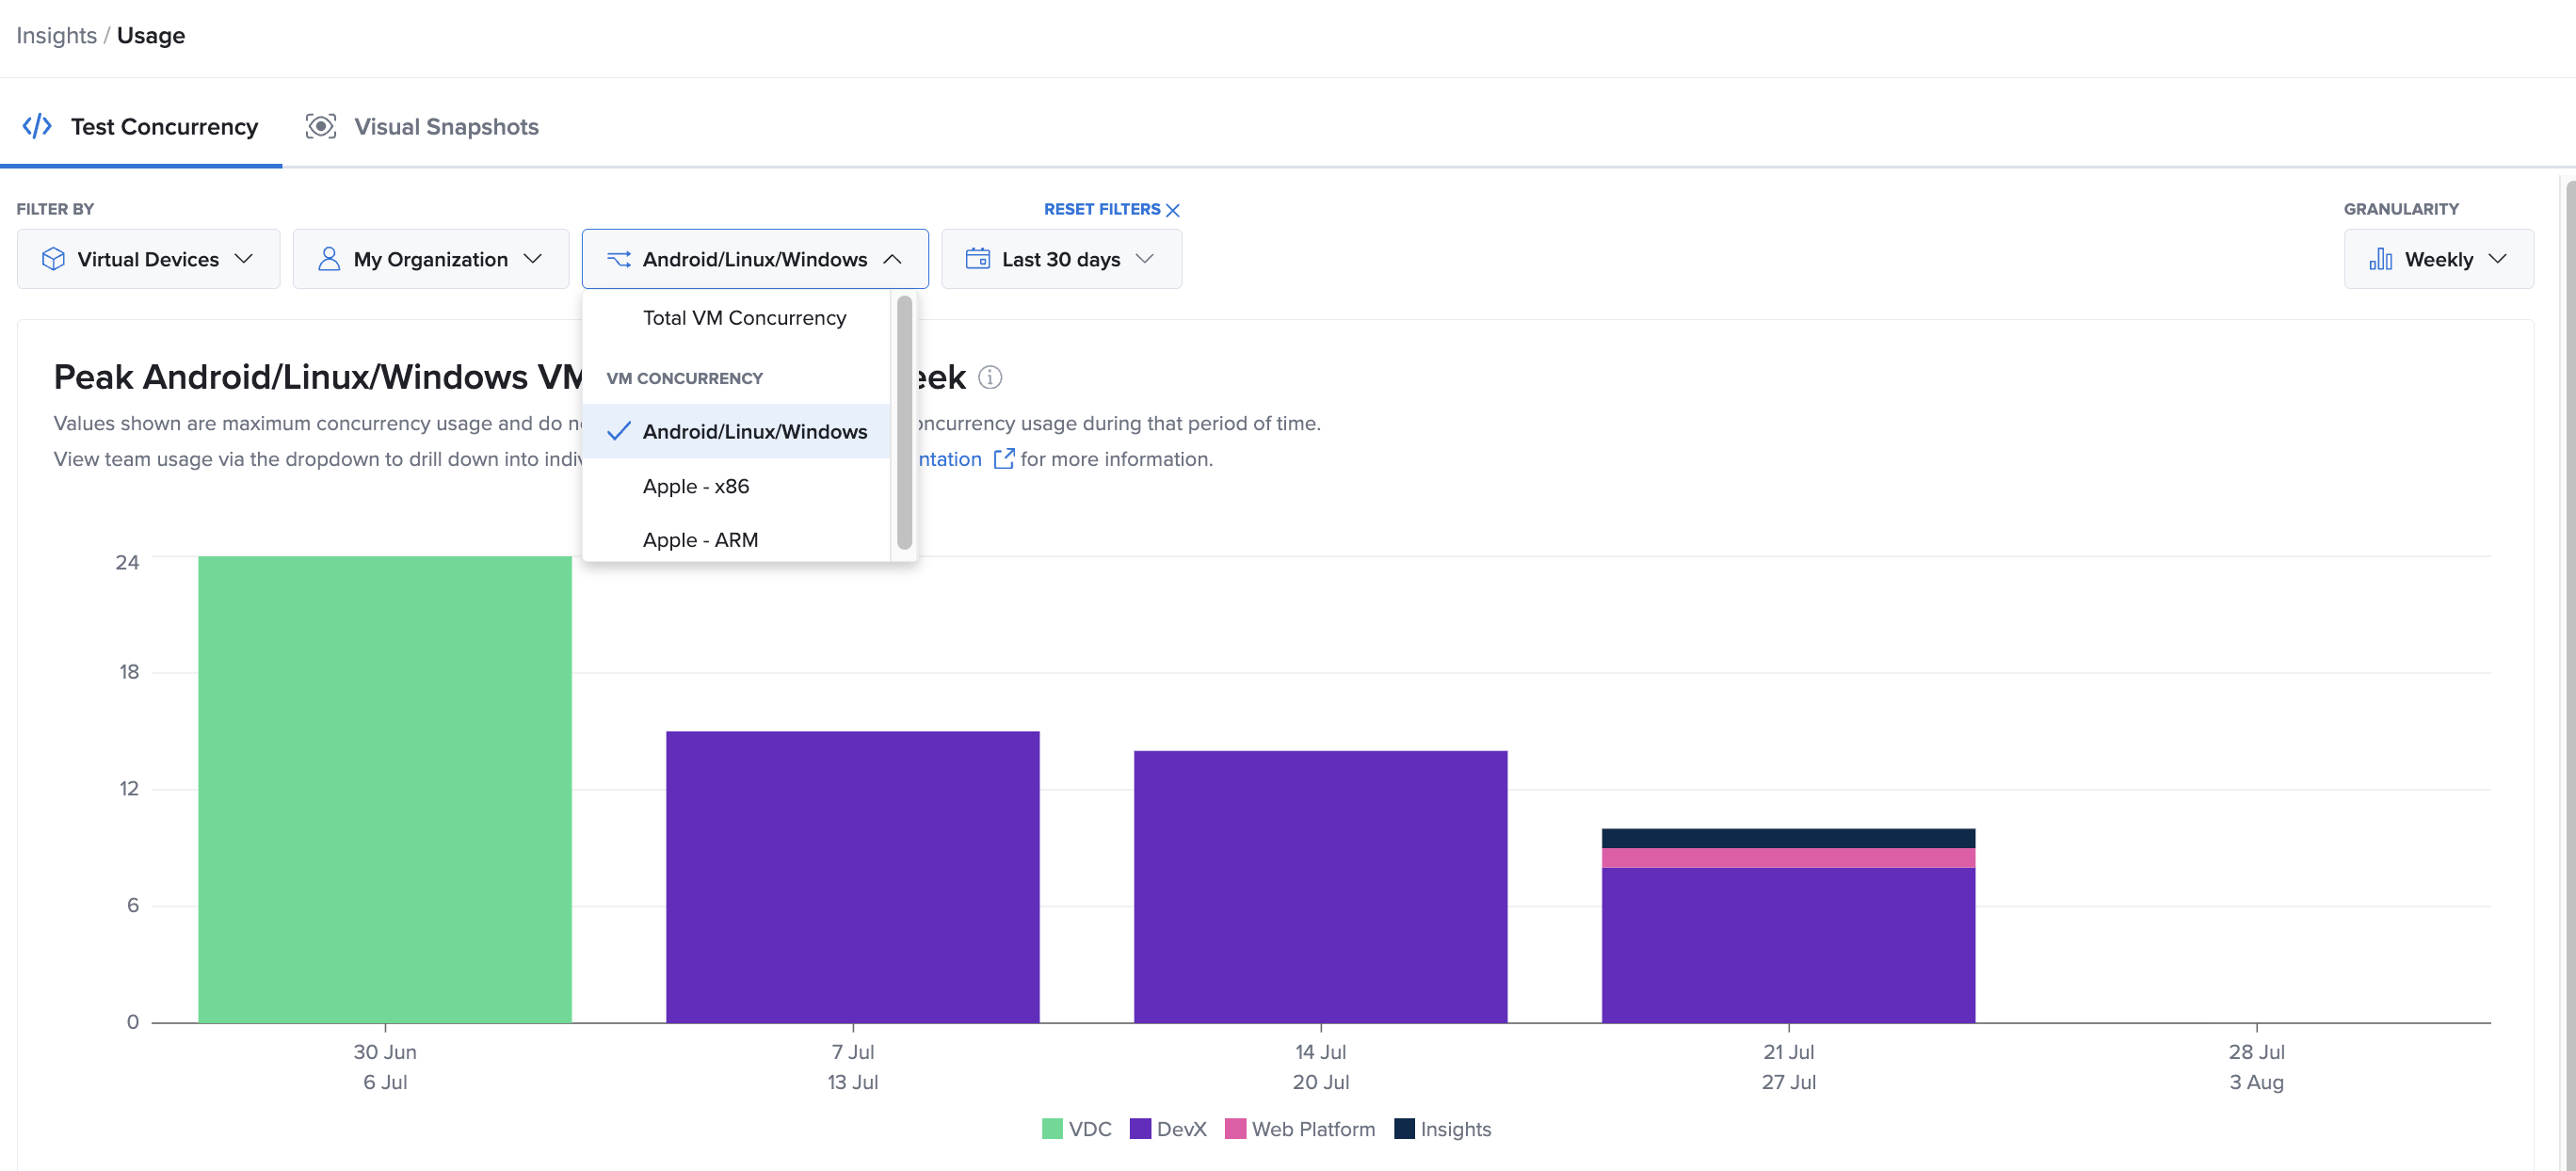Click the cube icon on Virtual Devices
This screenshot has height=1171, width=2576.
[x=53, y=259]
